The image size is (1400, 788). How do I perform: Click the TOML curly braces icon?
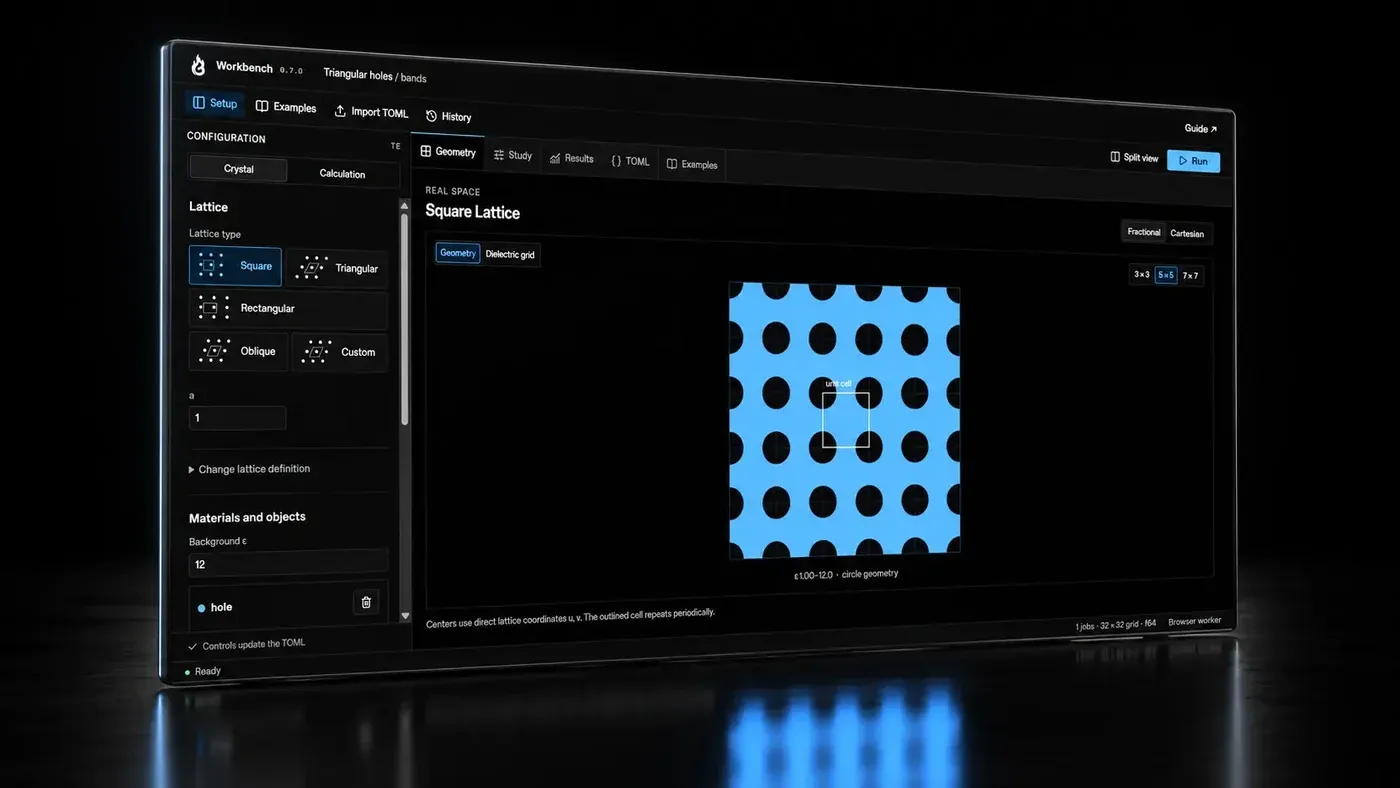616,160
